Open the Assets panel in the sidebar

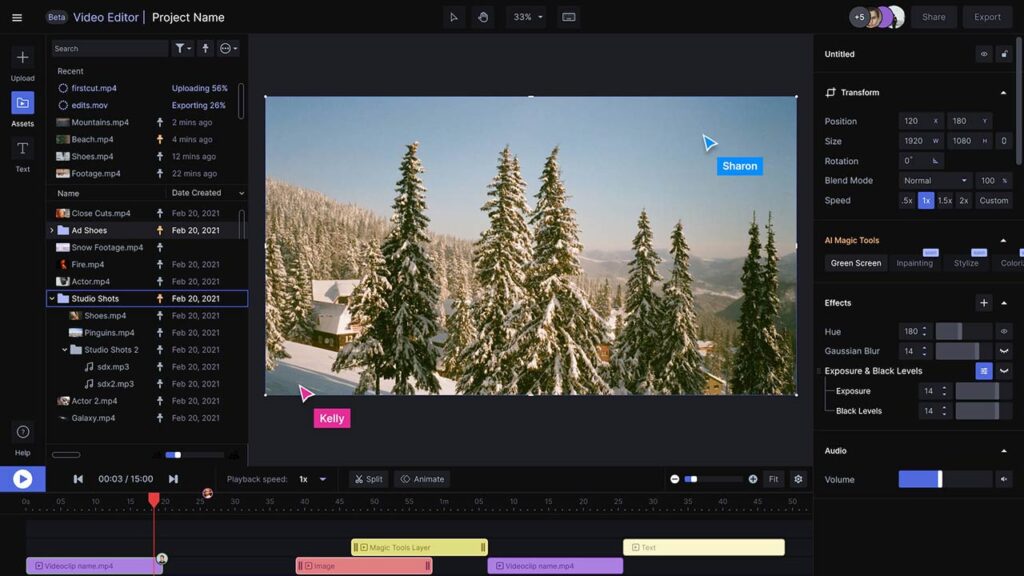(x=22, y=103)
